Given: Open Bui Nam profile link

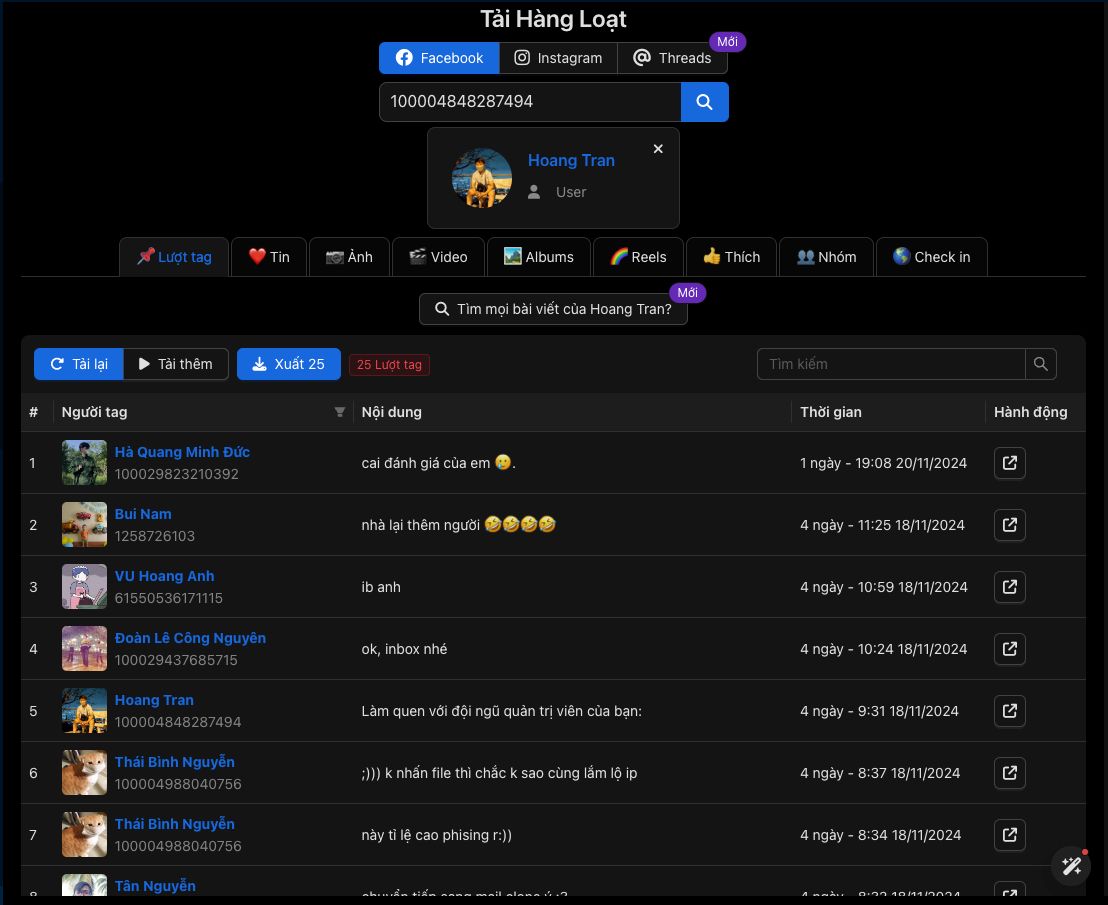Looking at the screenshot, I should click(143, 514).
